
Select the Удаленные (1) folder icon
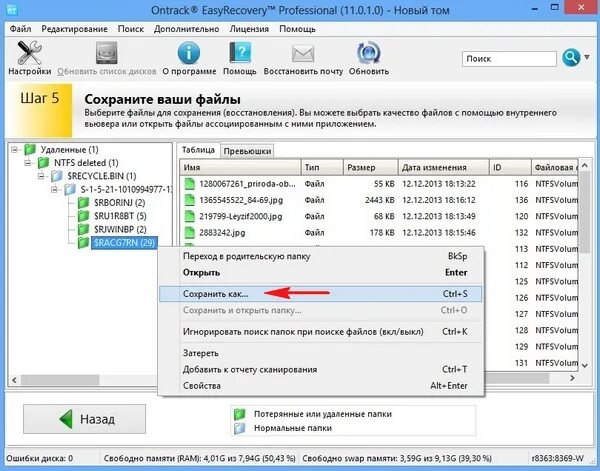pyautogui.click(x=30, y=150)
